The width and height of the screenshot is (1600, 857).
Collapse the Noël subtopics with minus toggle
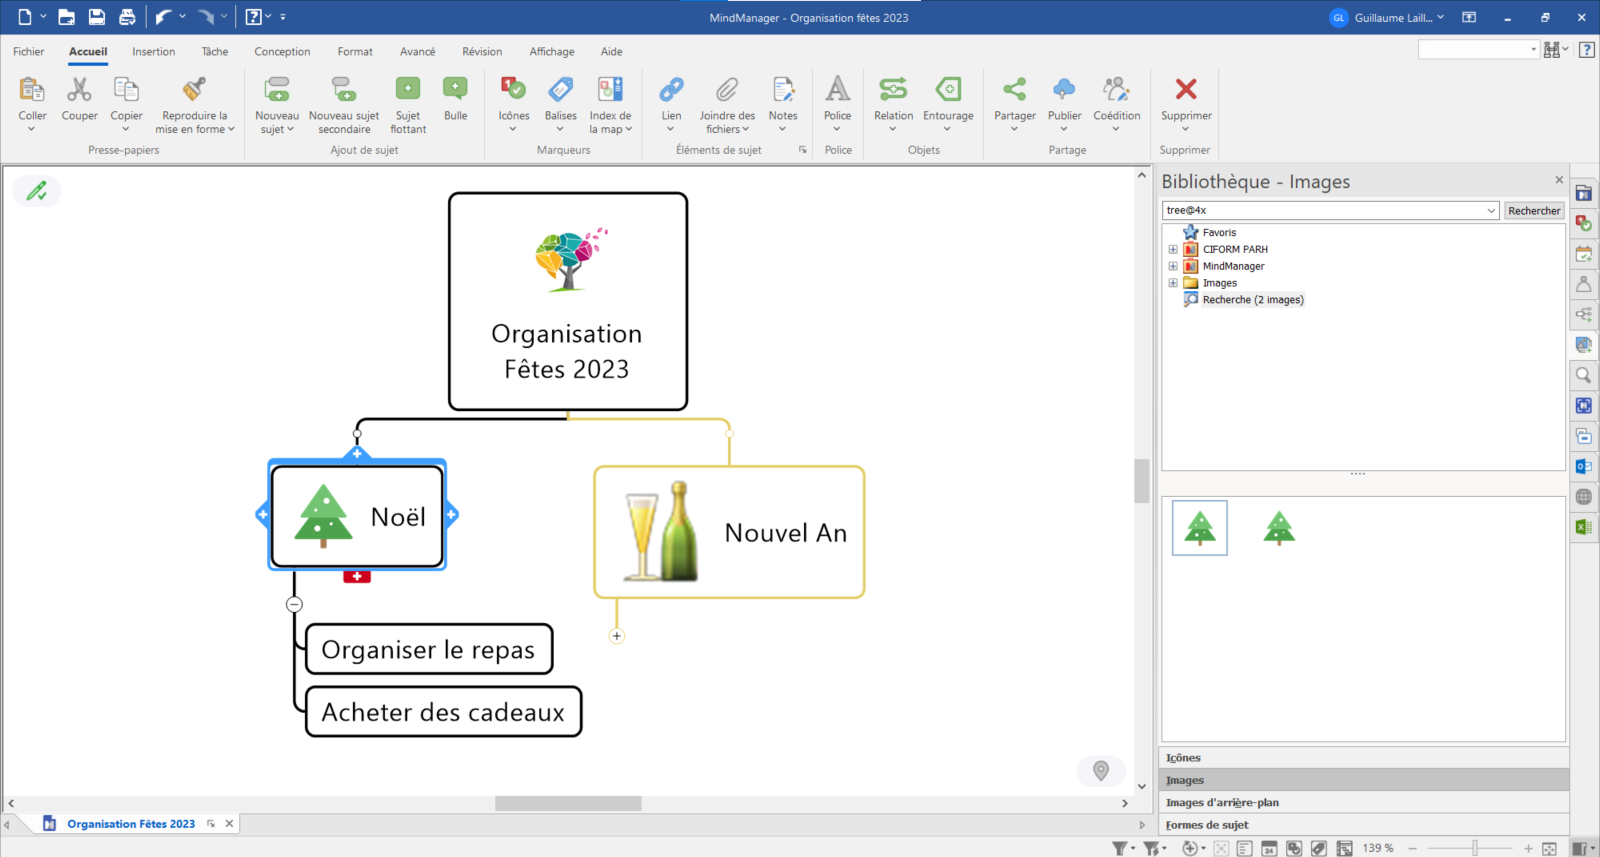[x=294, y=604]
